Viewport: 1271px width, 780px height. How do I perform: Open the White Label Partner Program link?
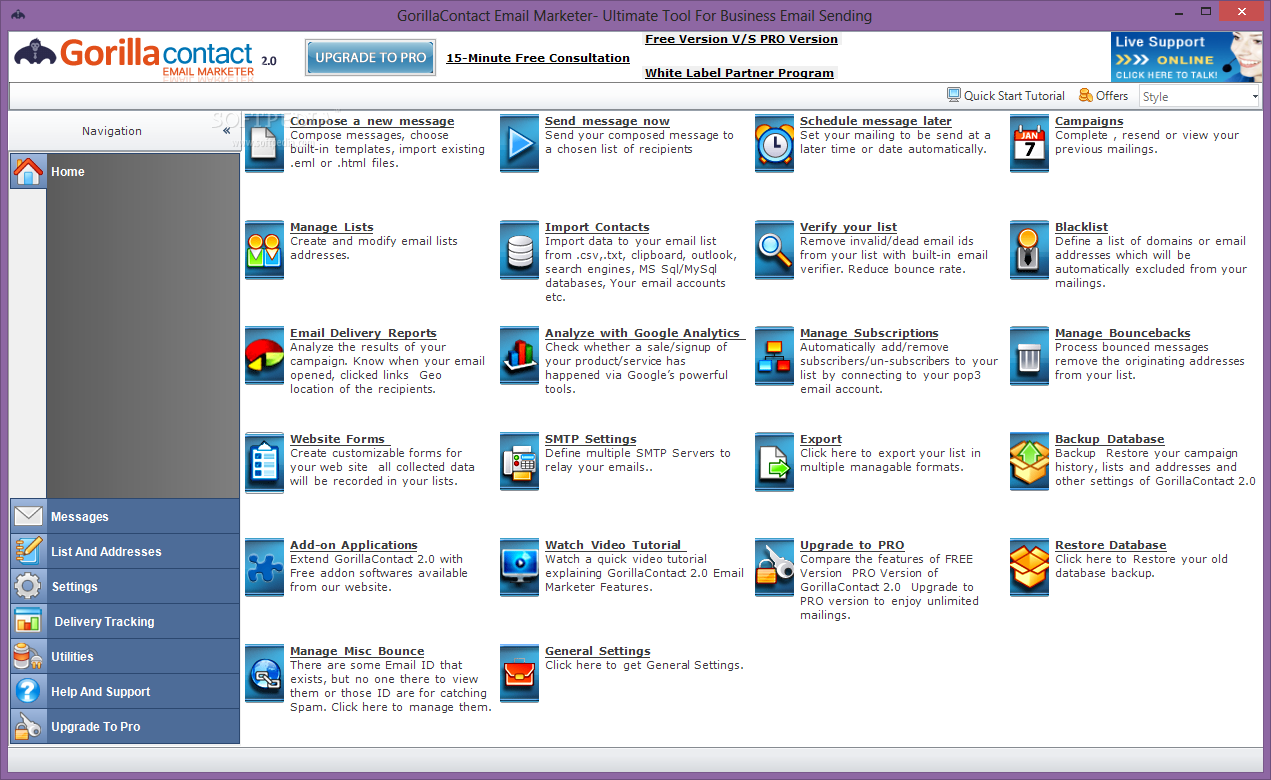click(x=739, y=73)
